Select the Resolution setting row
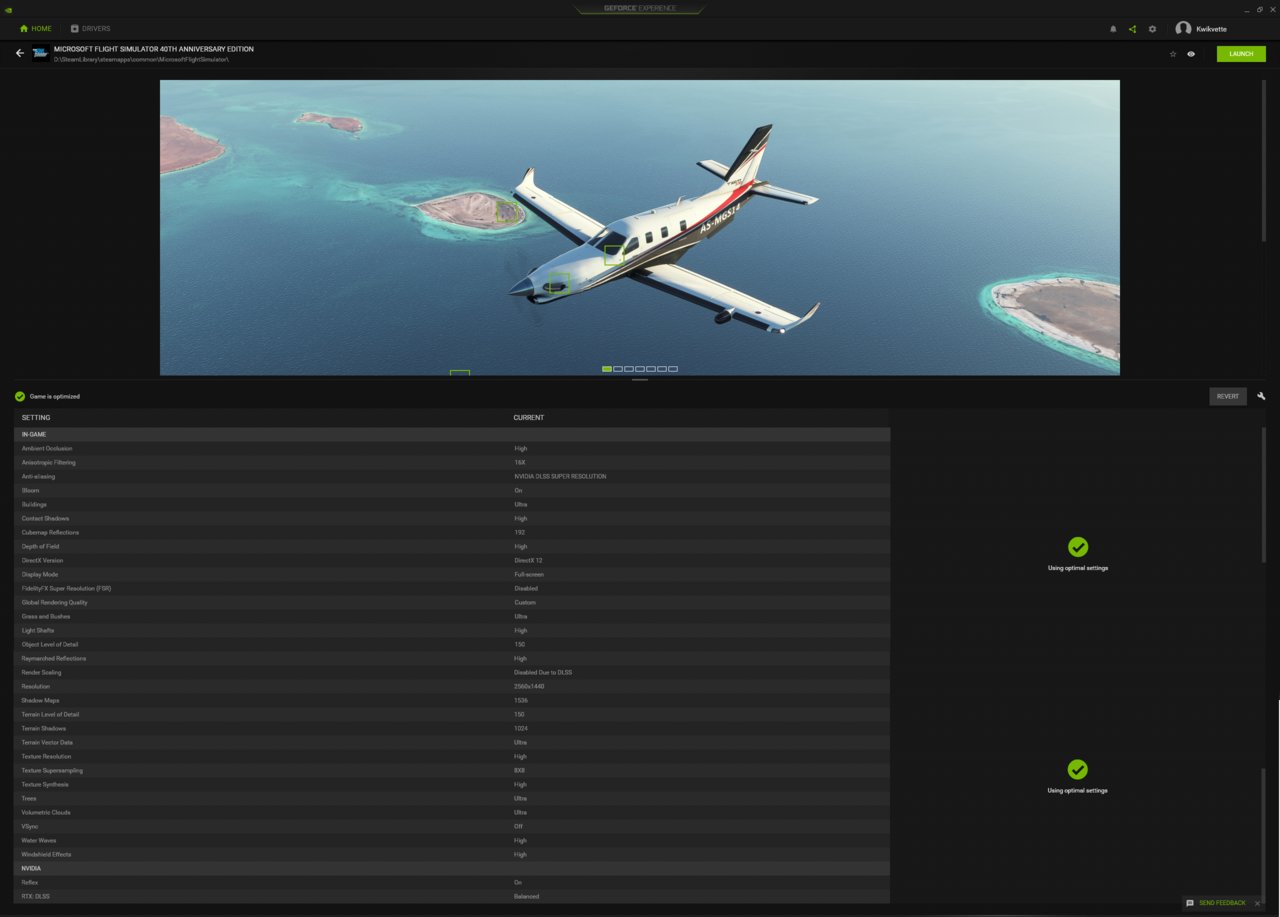This screenshot has width=1280, height=917. click(452, 687)
